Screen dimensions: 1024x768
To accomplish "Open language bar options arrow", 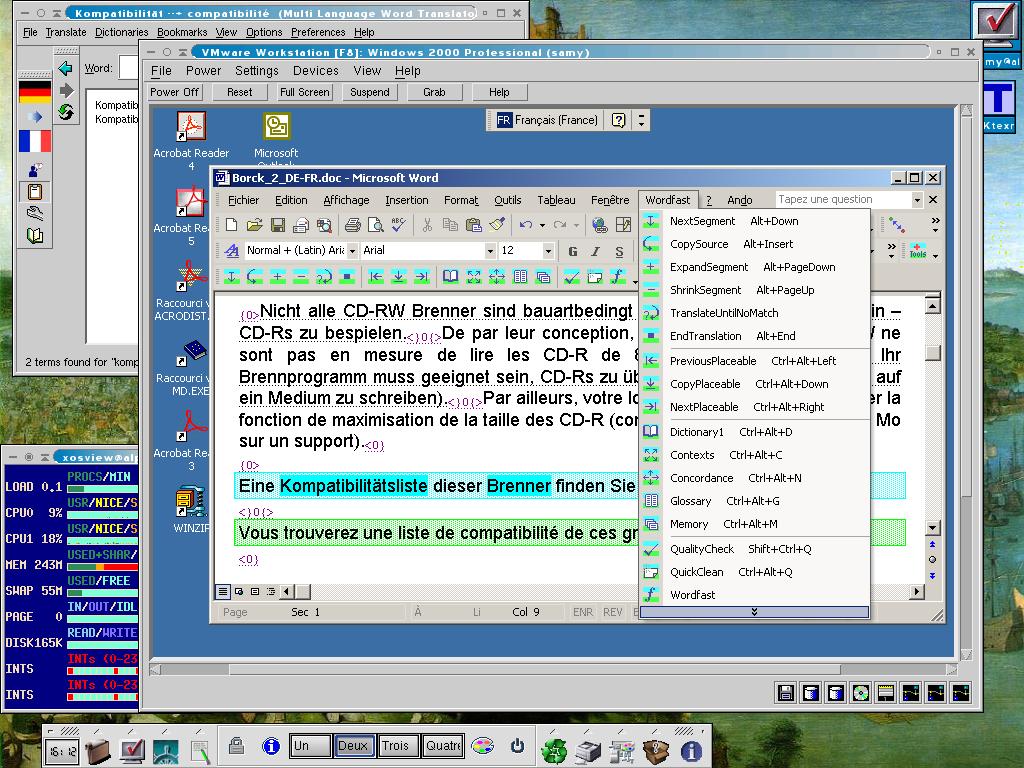I will pos(641,120).
